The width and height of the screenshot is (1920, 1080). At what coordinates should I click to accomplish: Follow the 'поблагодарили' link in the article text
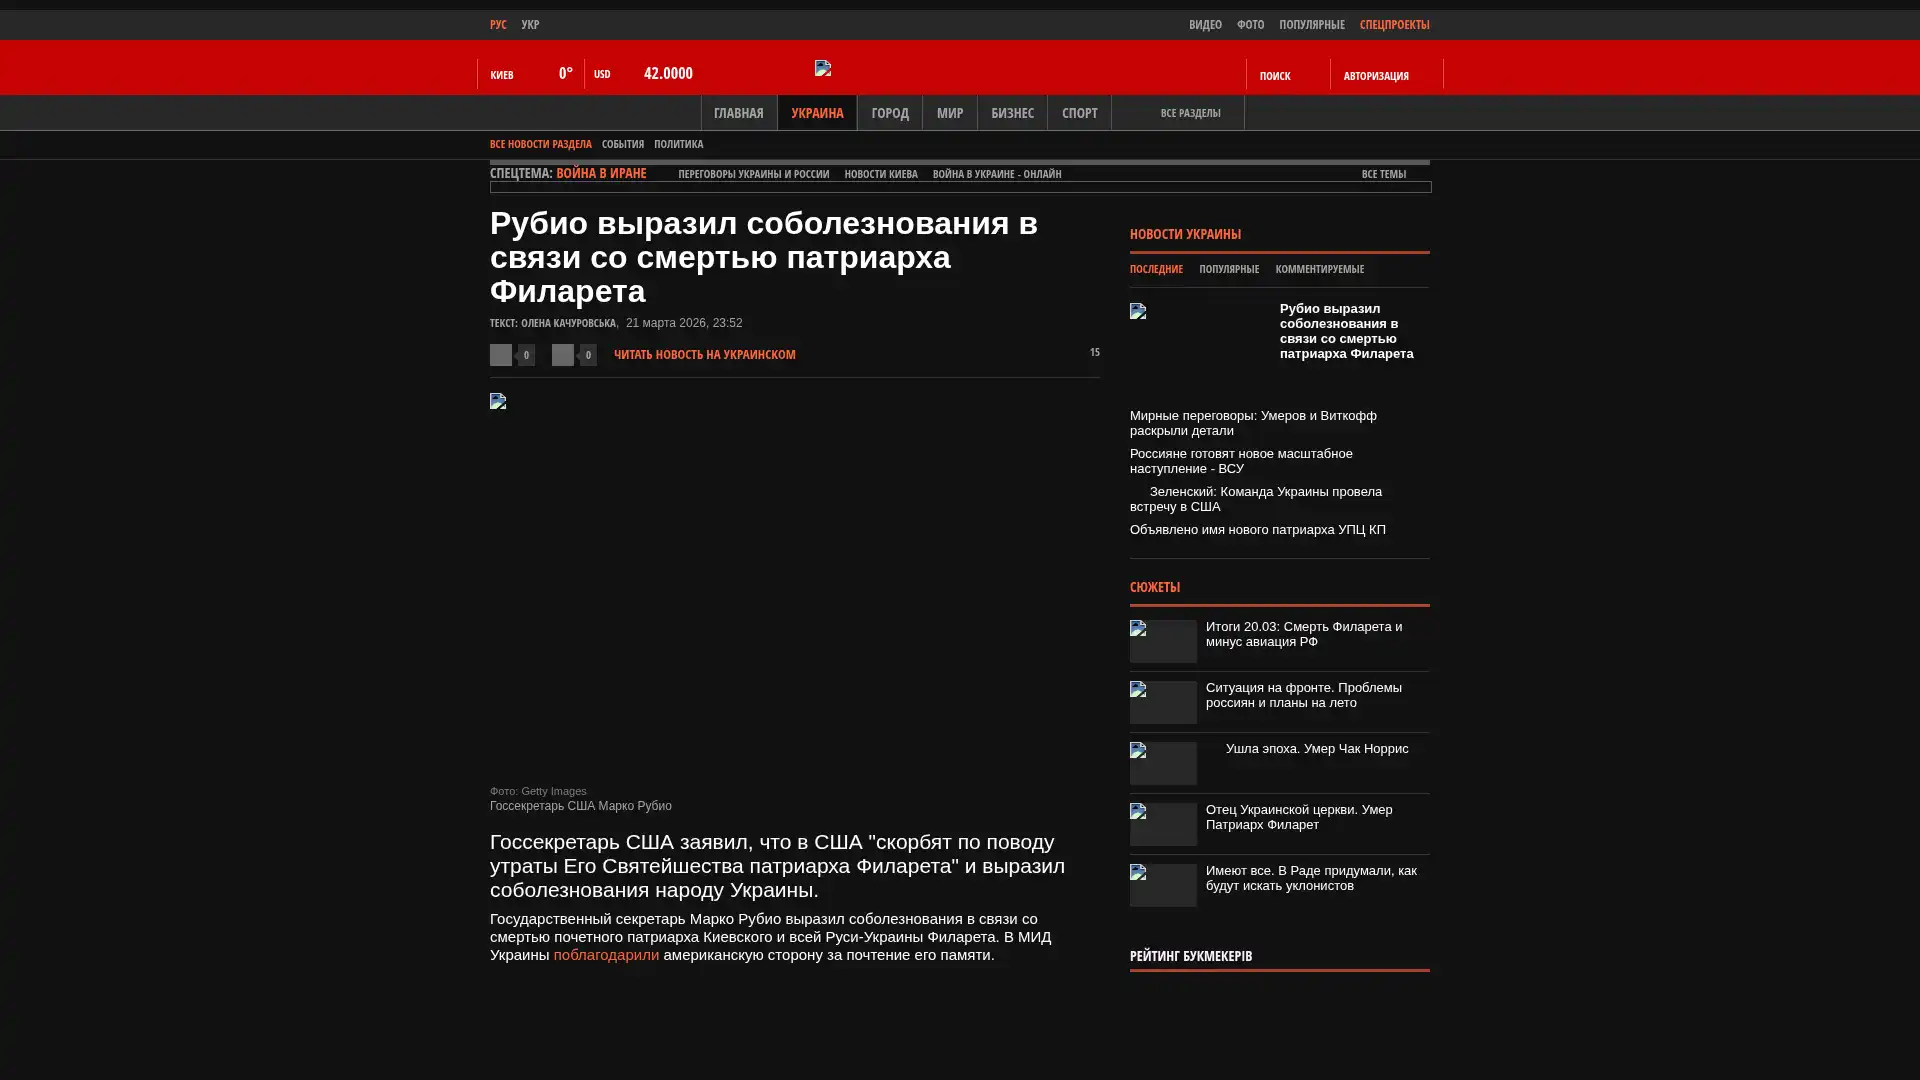point(606,955)
